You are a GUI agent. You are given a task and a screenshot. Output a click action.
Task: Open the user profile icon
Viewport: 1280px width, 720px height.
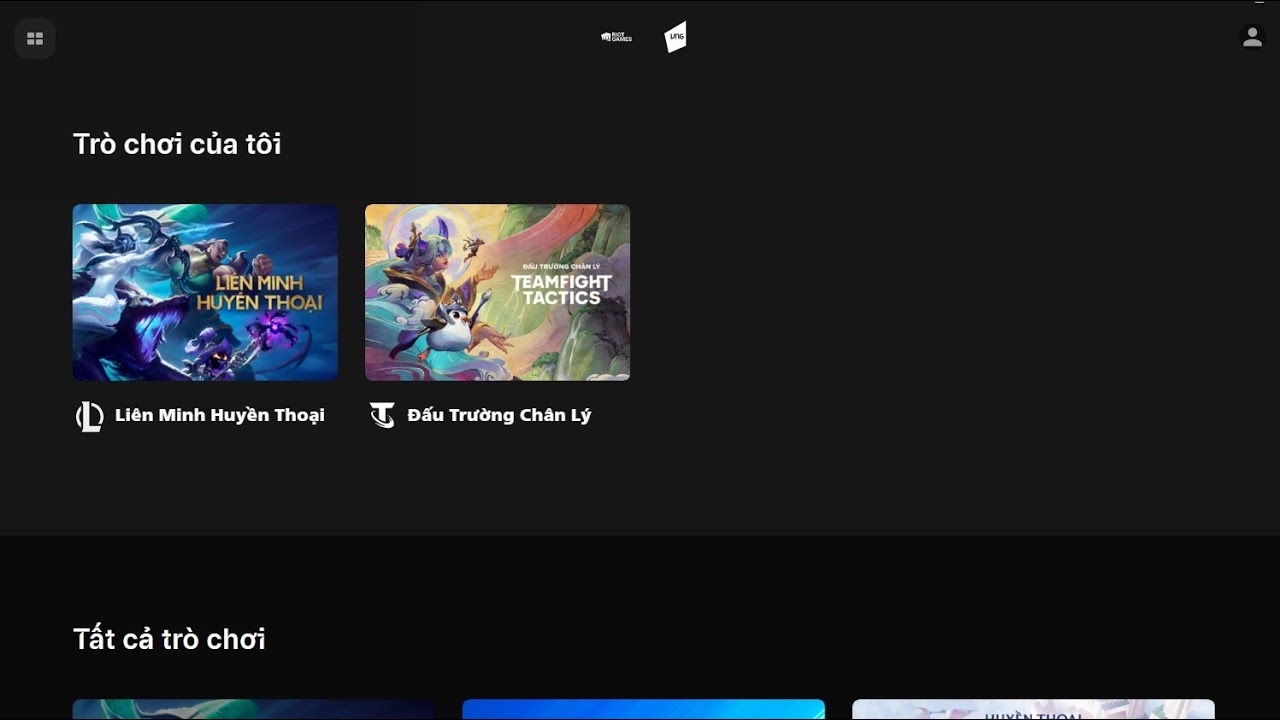1252,37
